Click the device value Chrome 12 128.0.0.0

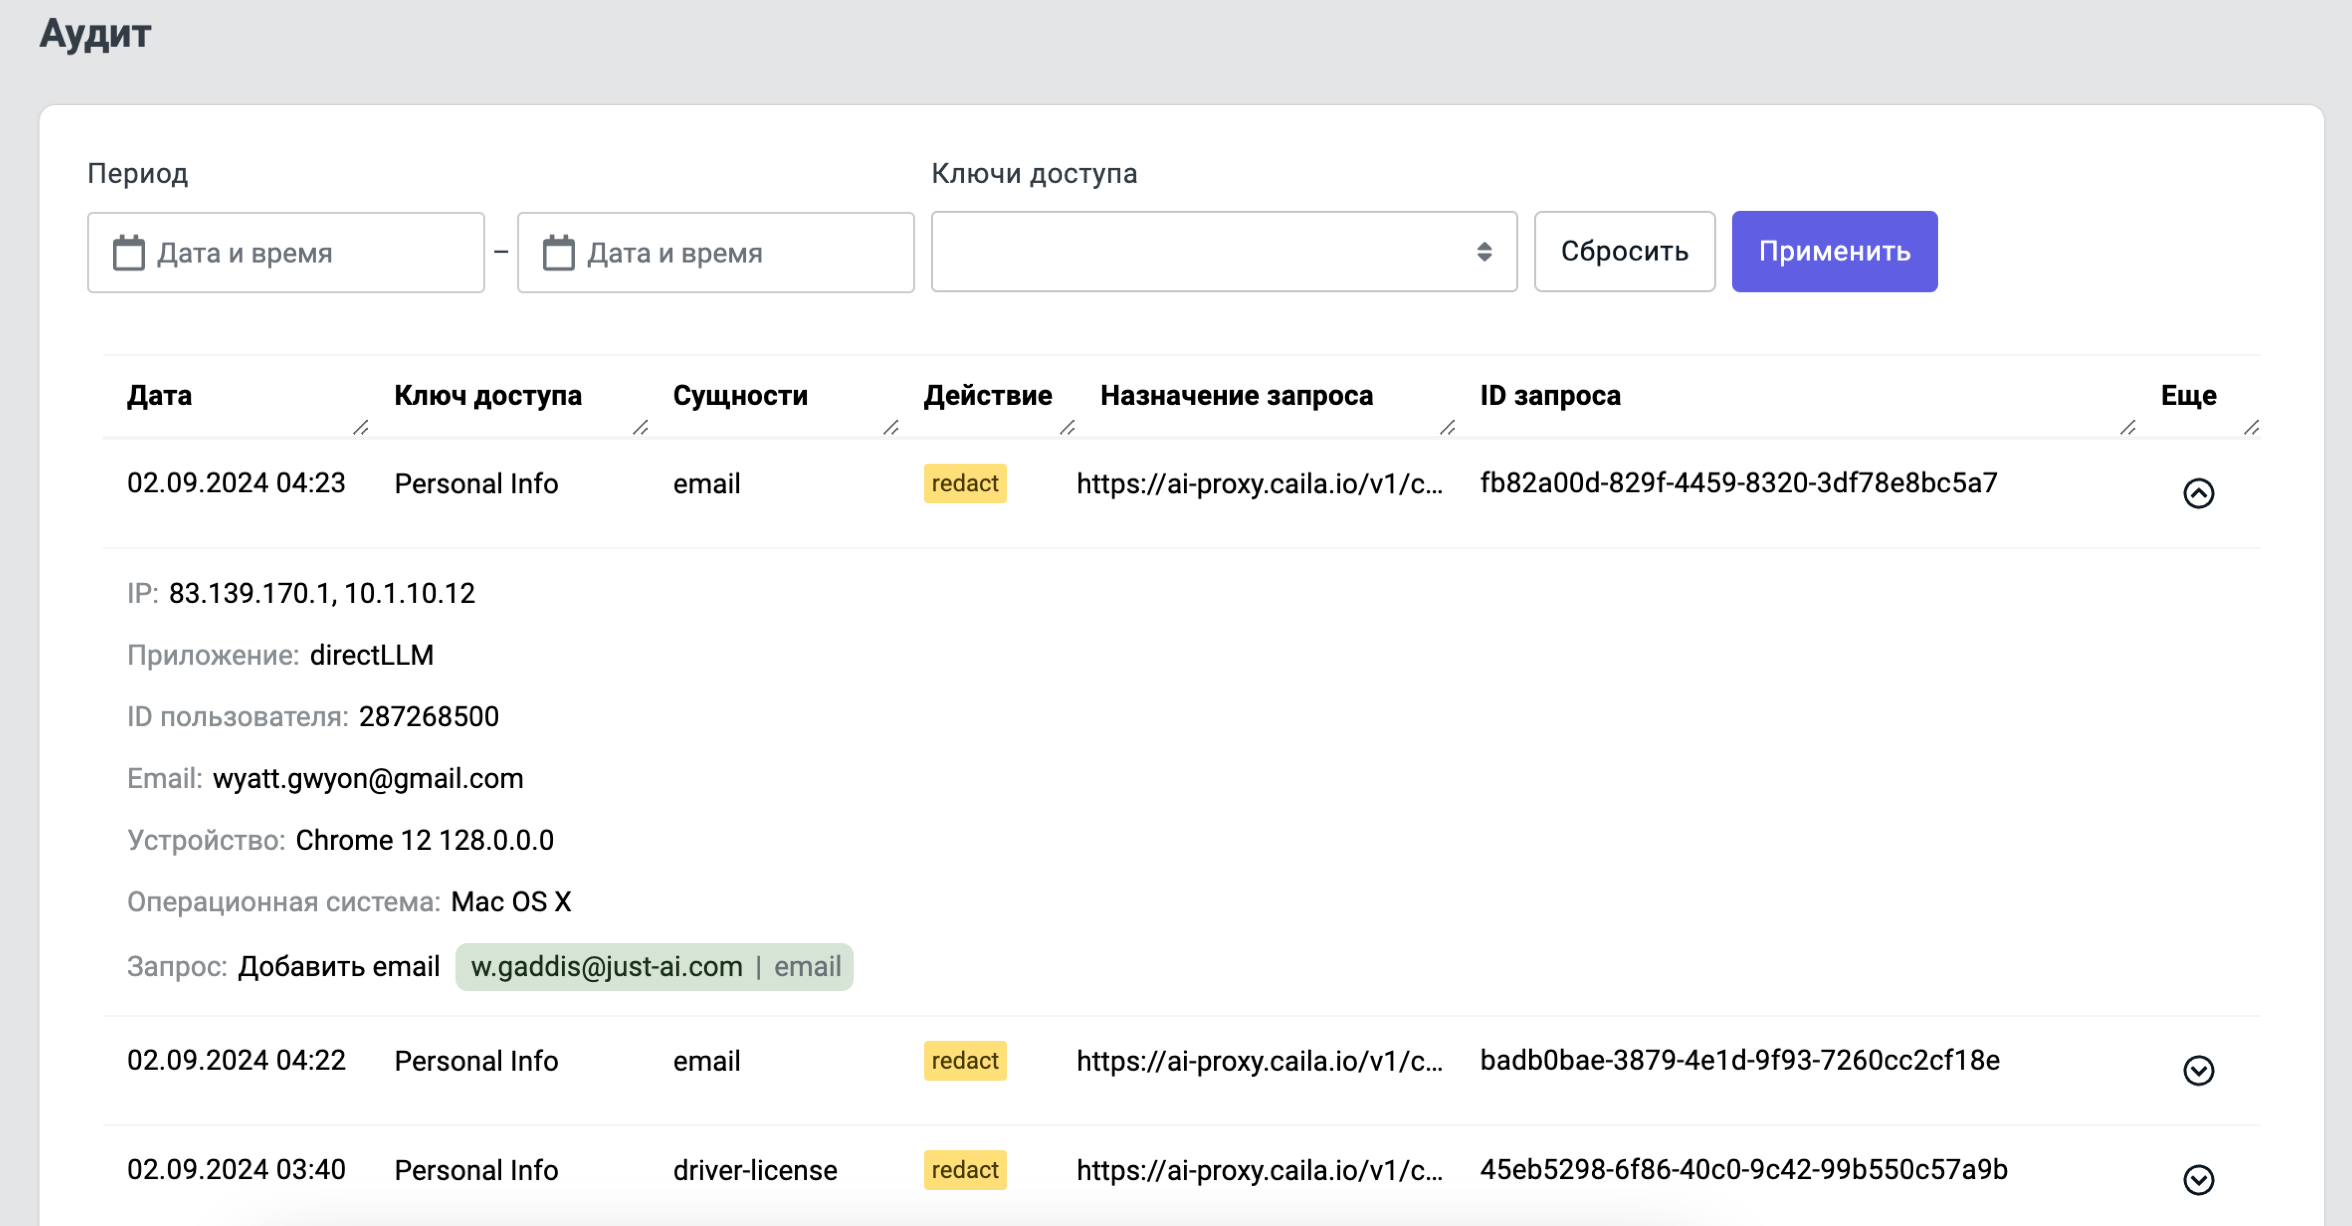[424, 840]
